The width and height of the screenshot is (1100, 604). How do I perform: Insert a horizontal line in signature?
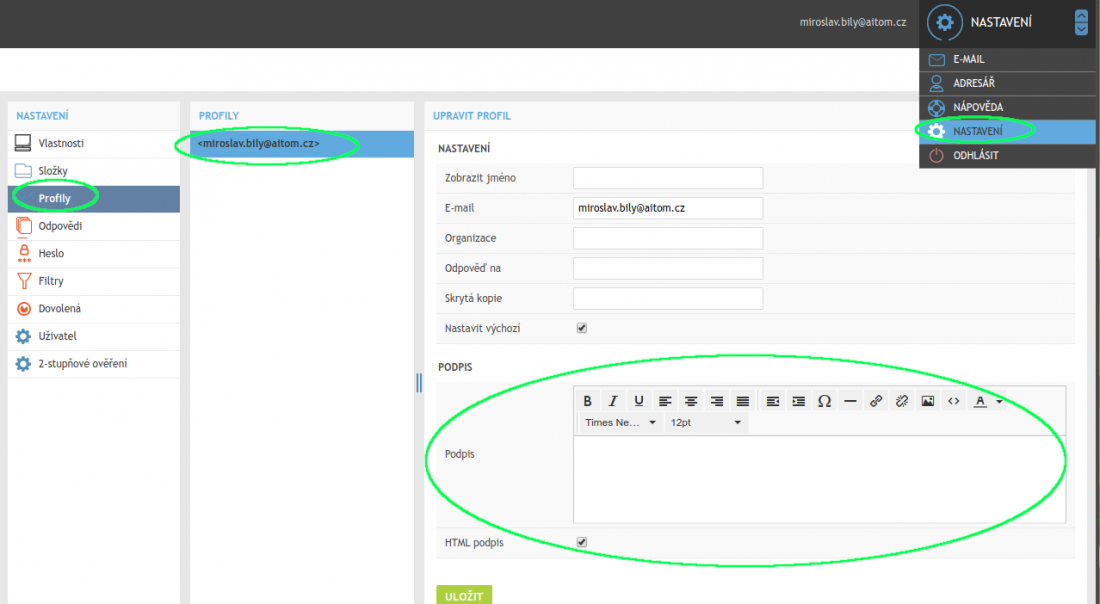click(x=850, y=401)
